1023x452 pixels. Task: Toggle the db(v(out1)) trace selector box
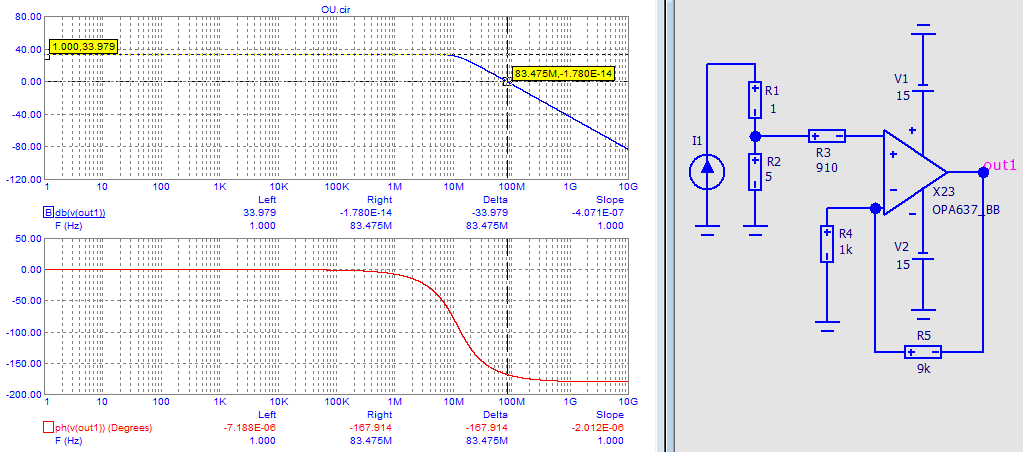click(46, 212)
